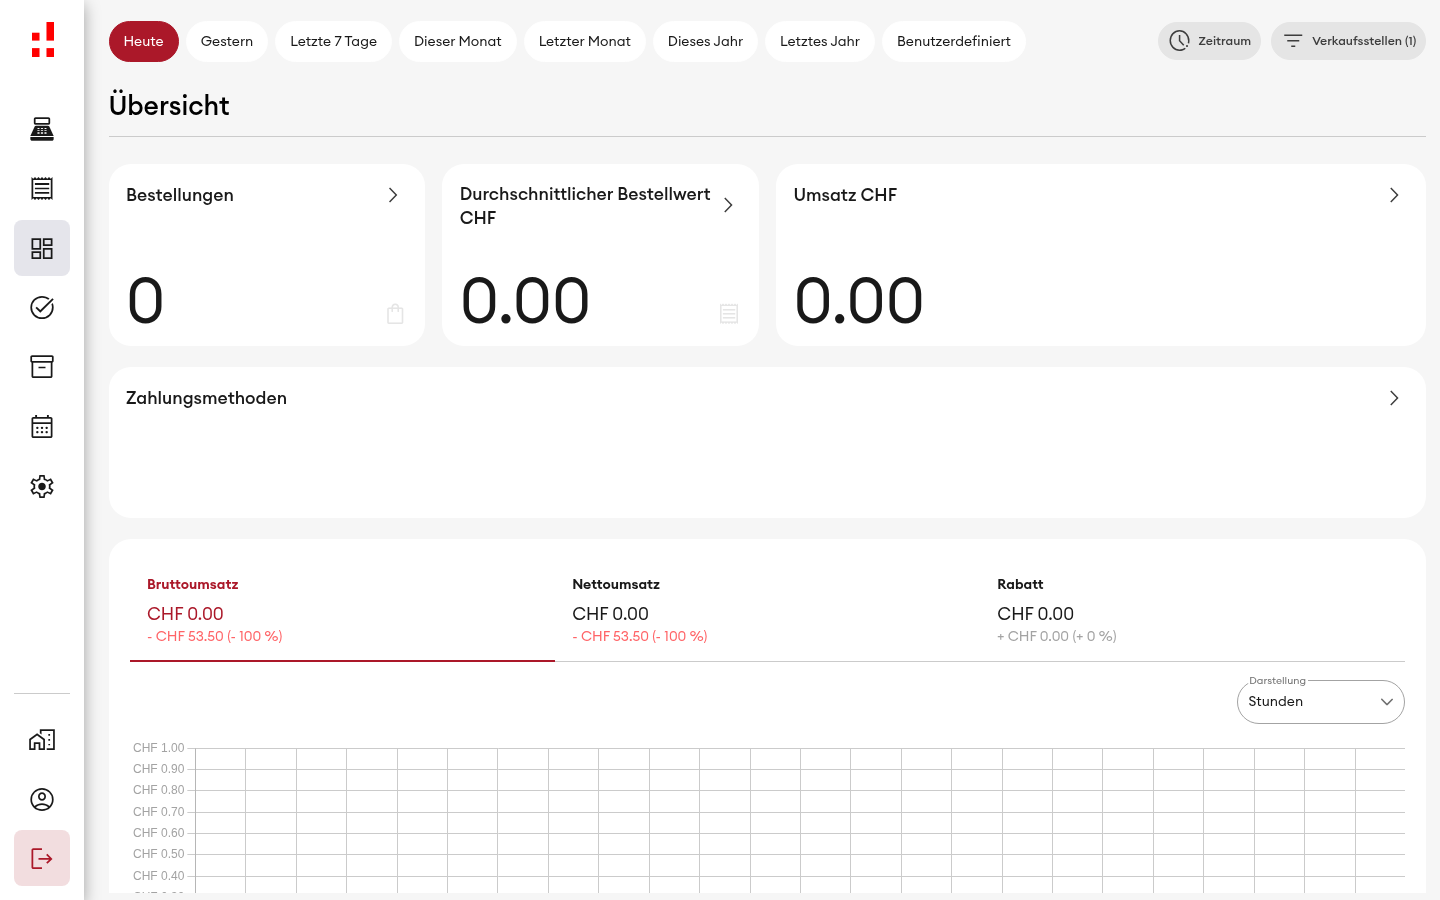
Task: Select the Benutzerdefiniert date range
Action: [953, 41]
